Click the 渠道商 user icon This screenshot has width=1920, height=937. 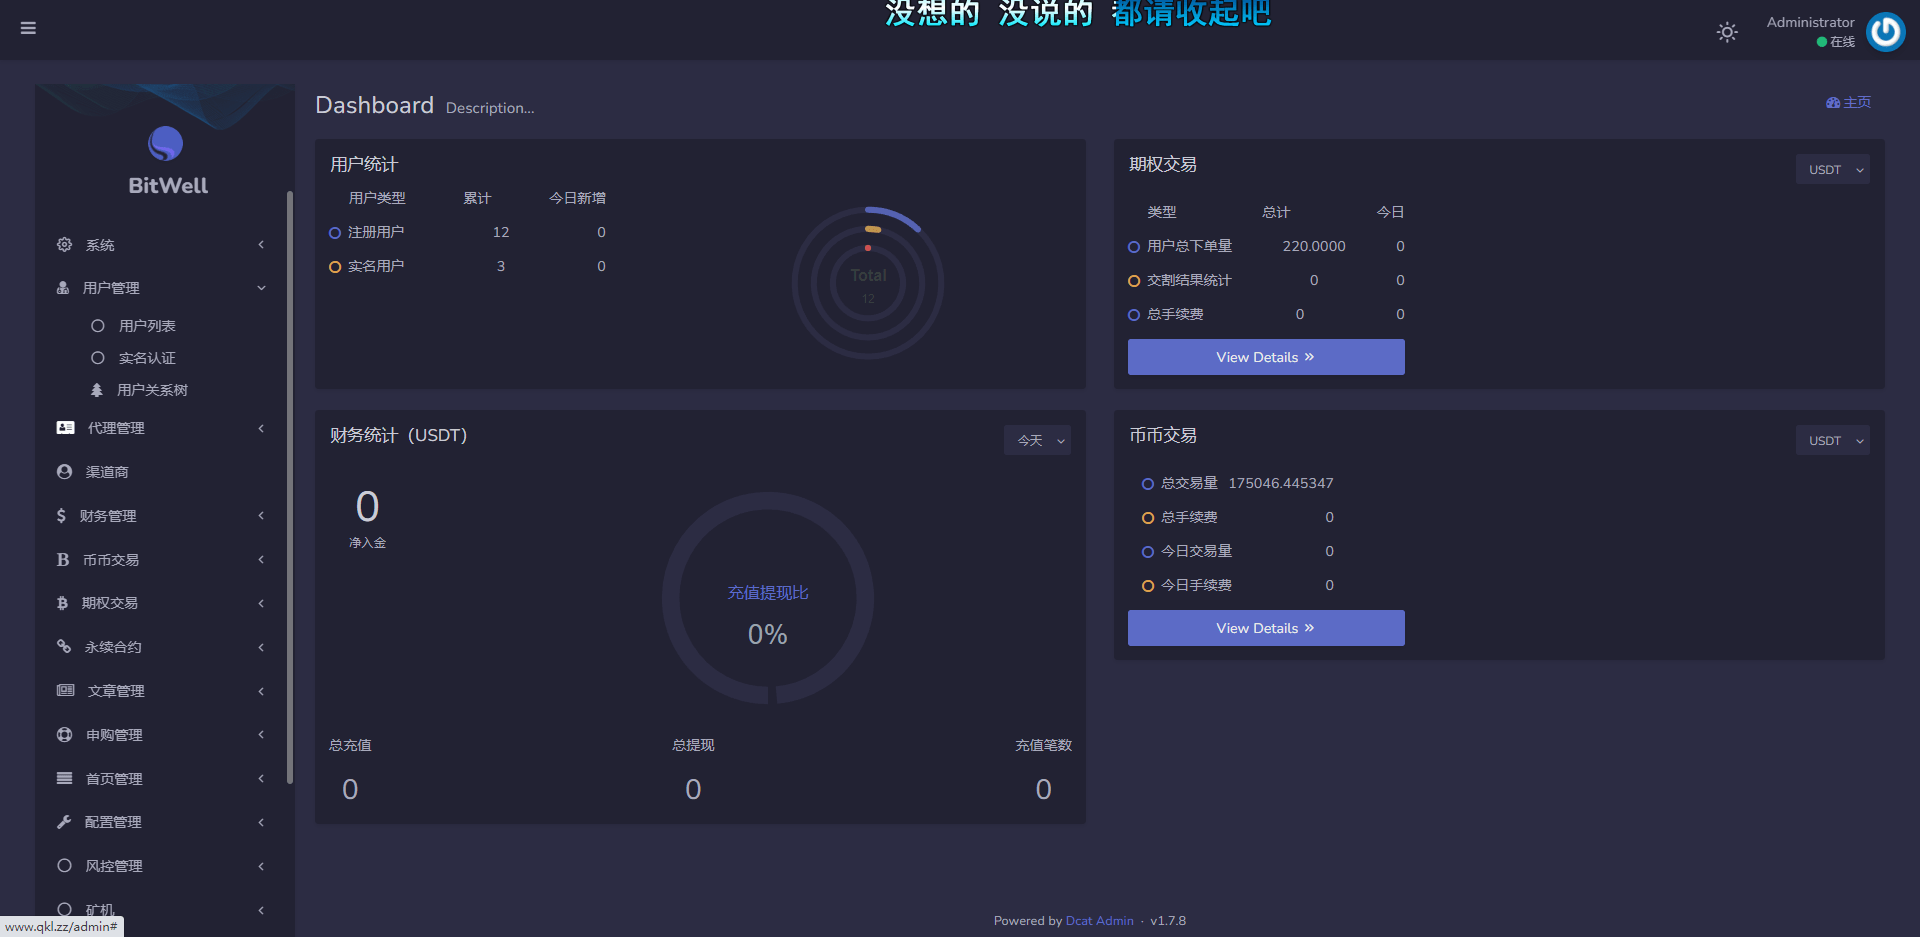coord(64,471)
